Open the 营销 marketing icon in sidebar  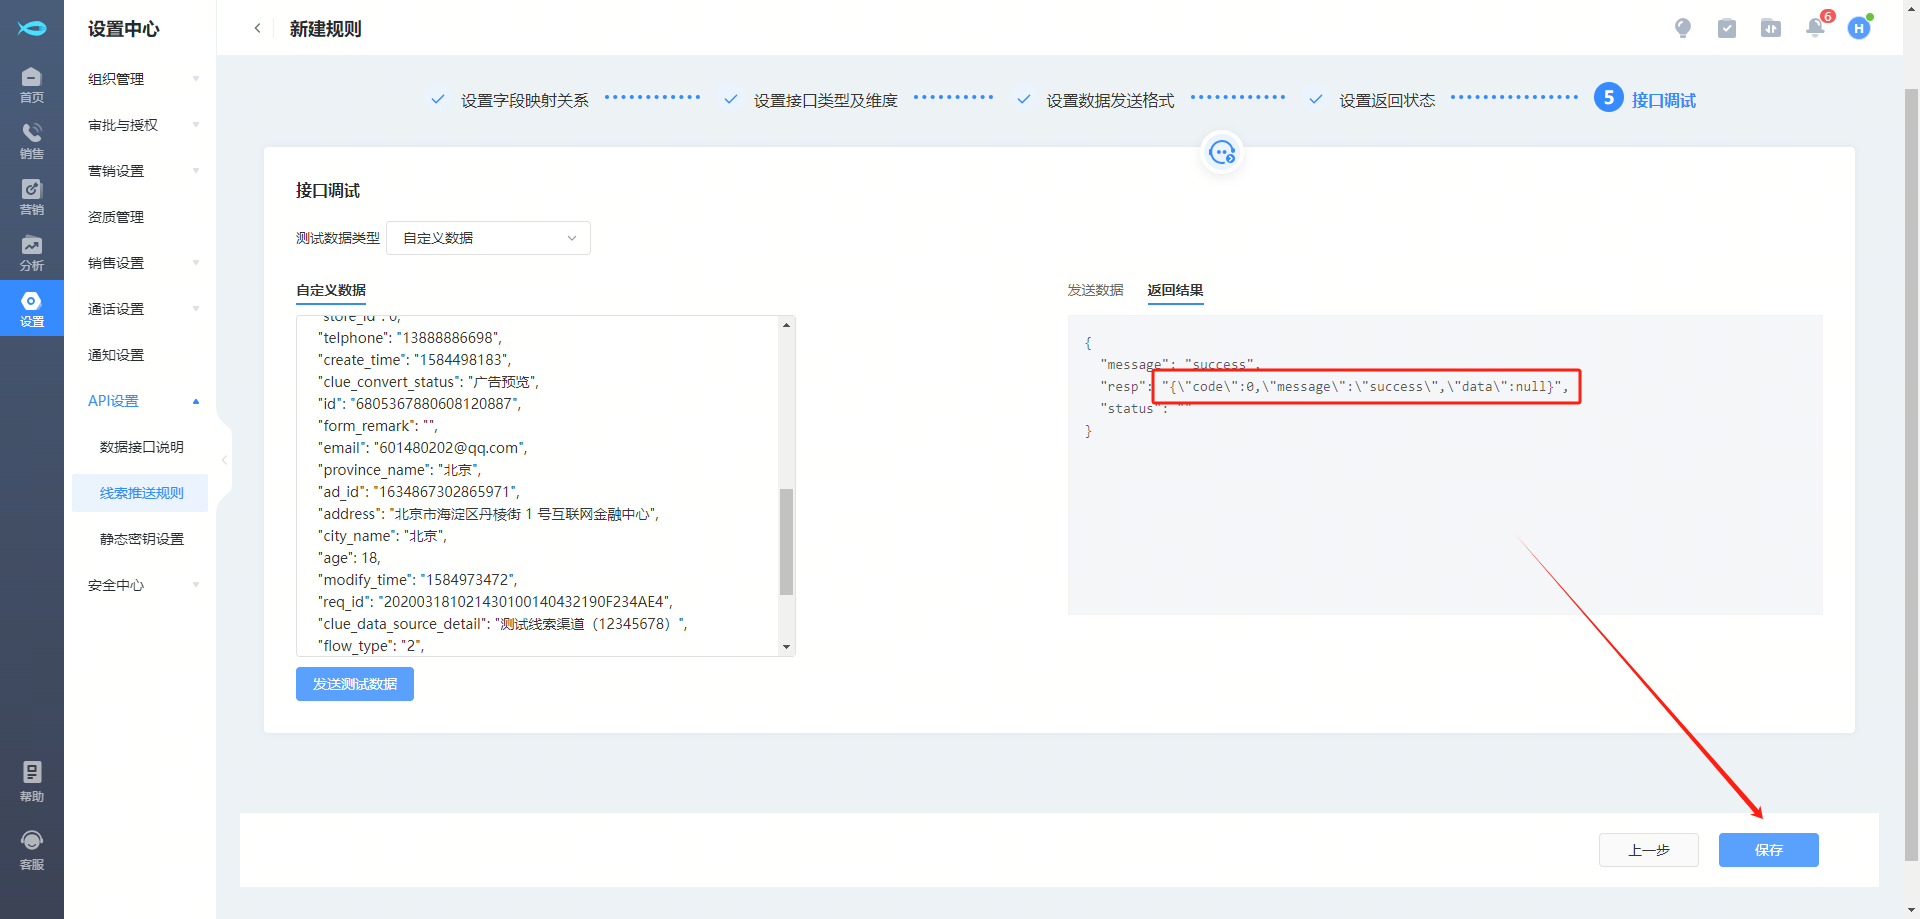[x=31, y=196]
